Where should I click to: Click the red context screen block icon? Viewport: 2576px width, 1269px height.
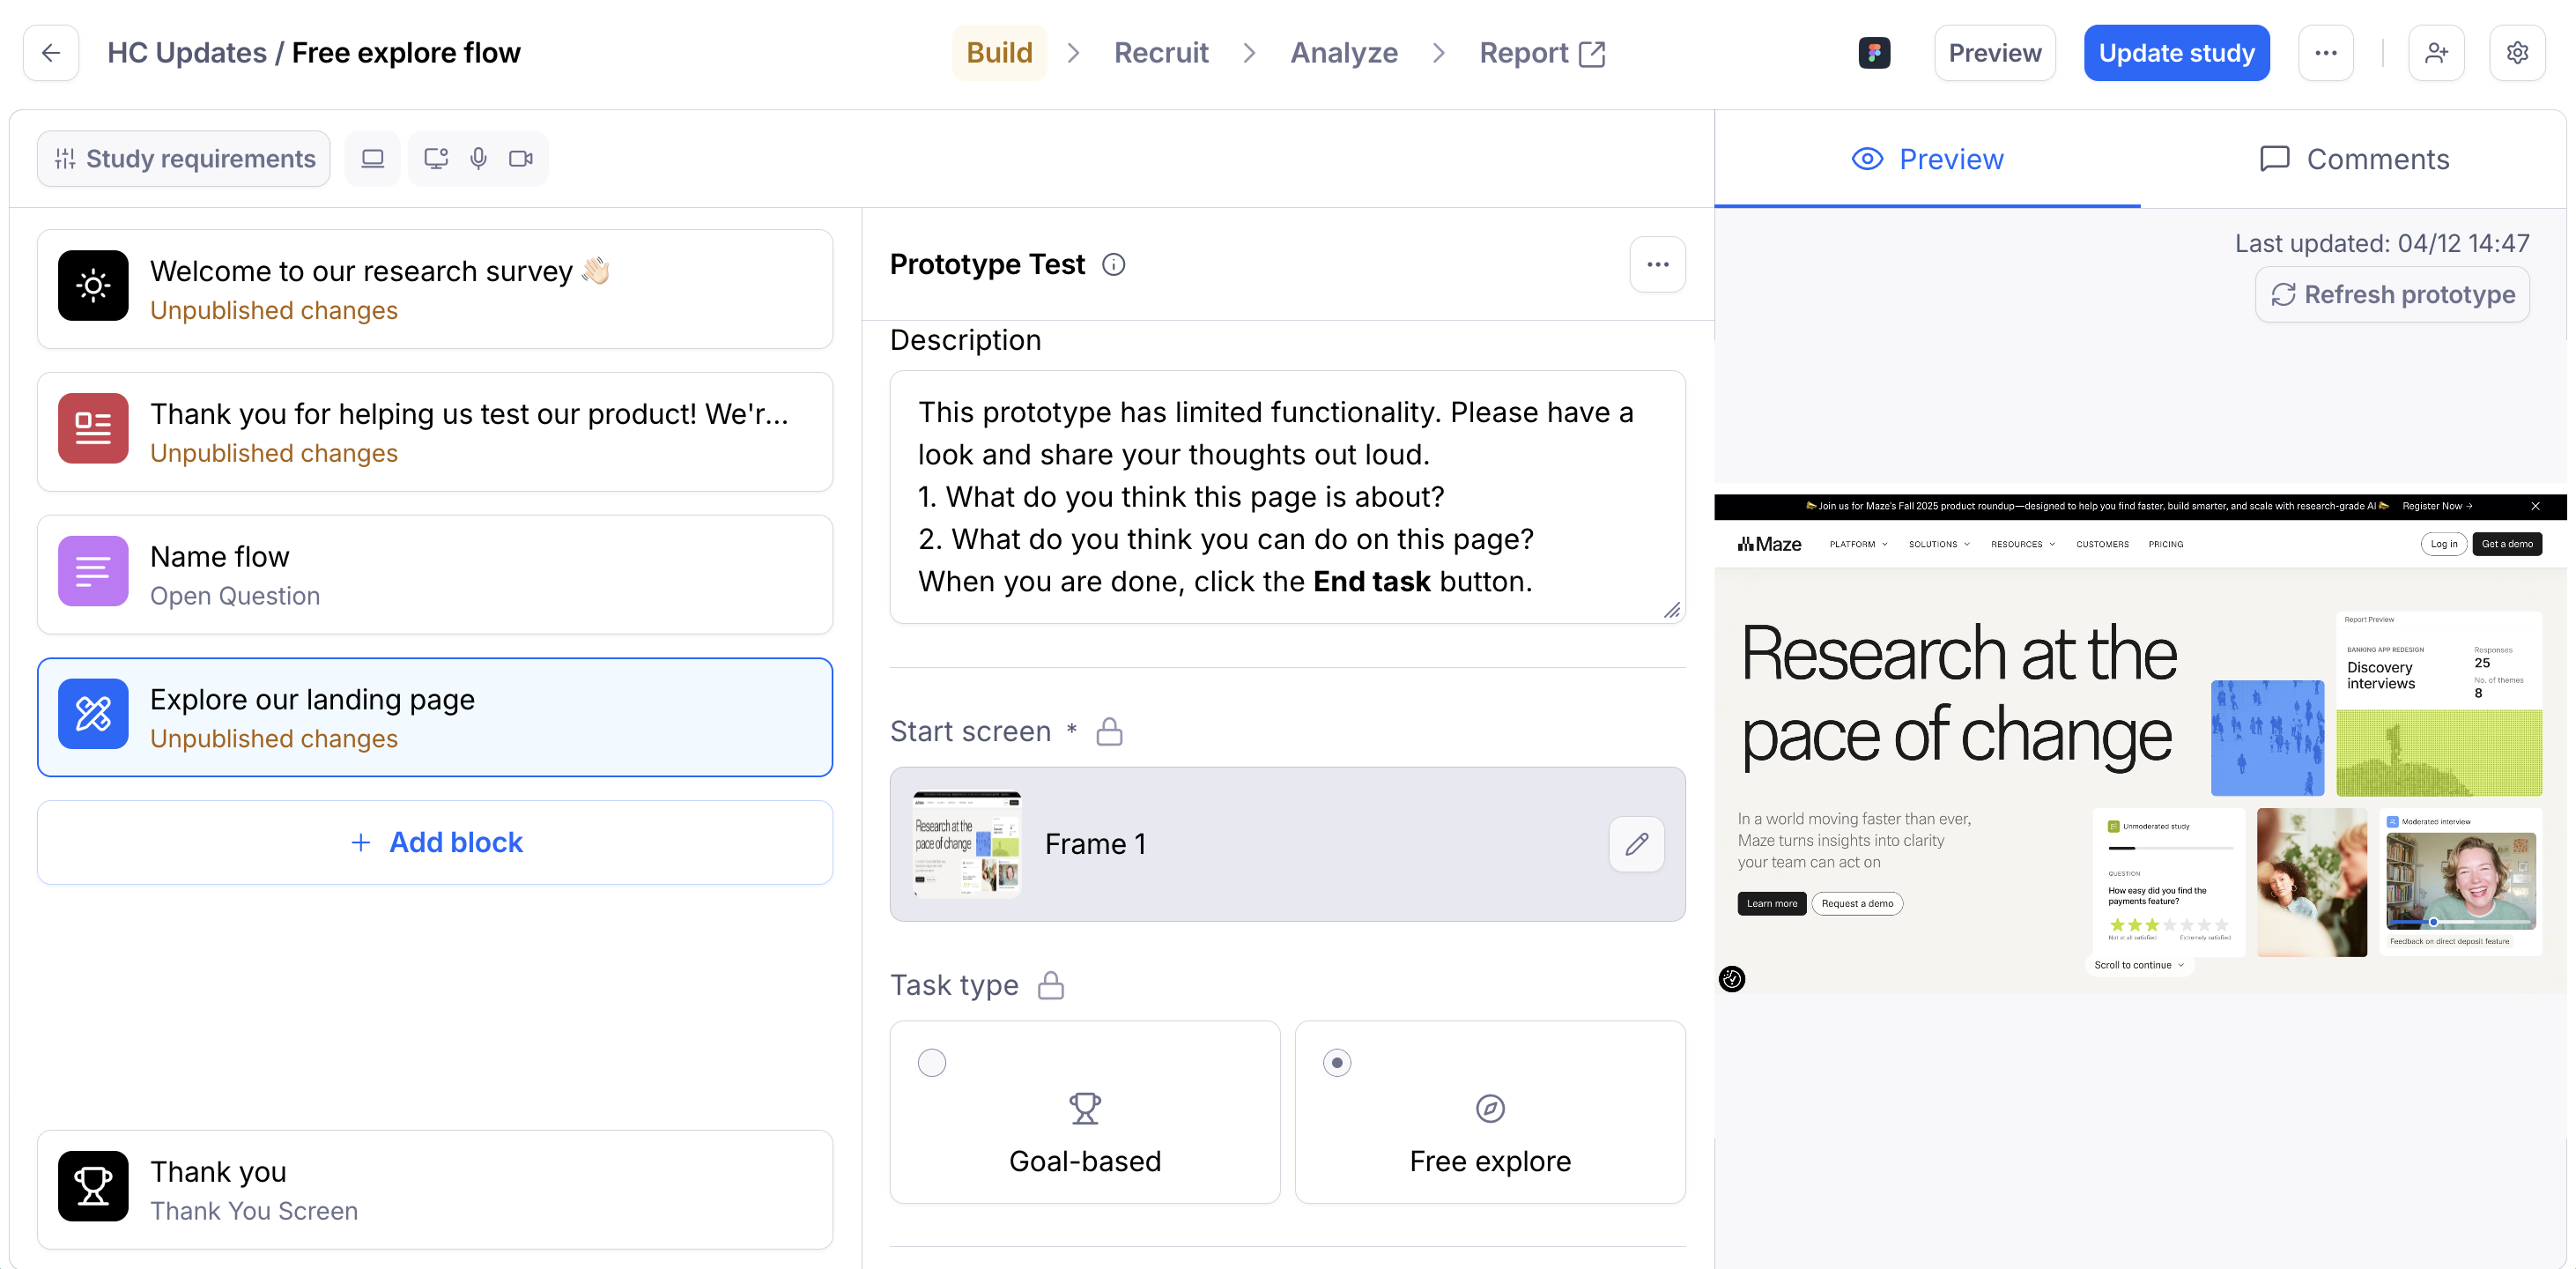93,429
